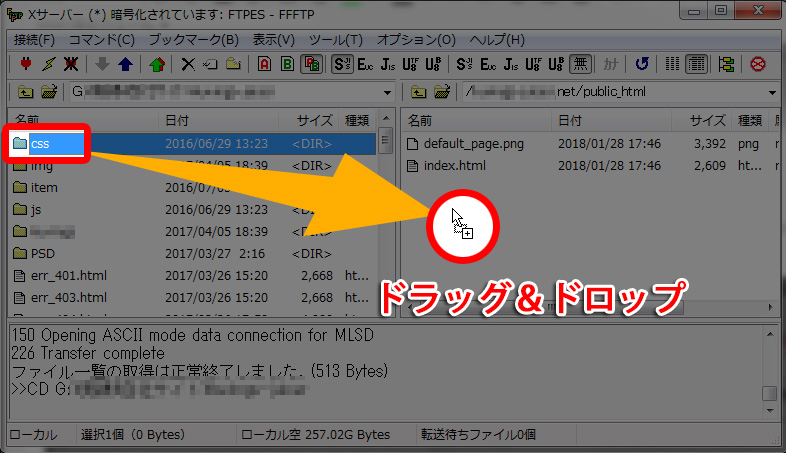This screenshot has height=453, width=786.
Task: Toggle Binary transfer mode (B)
Action: (287, 64)
